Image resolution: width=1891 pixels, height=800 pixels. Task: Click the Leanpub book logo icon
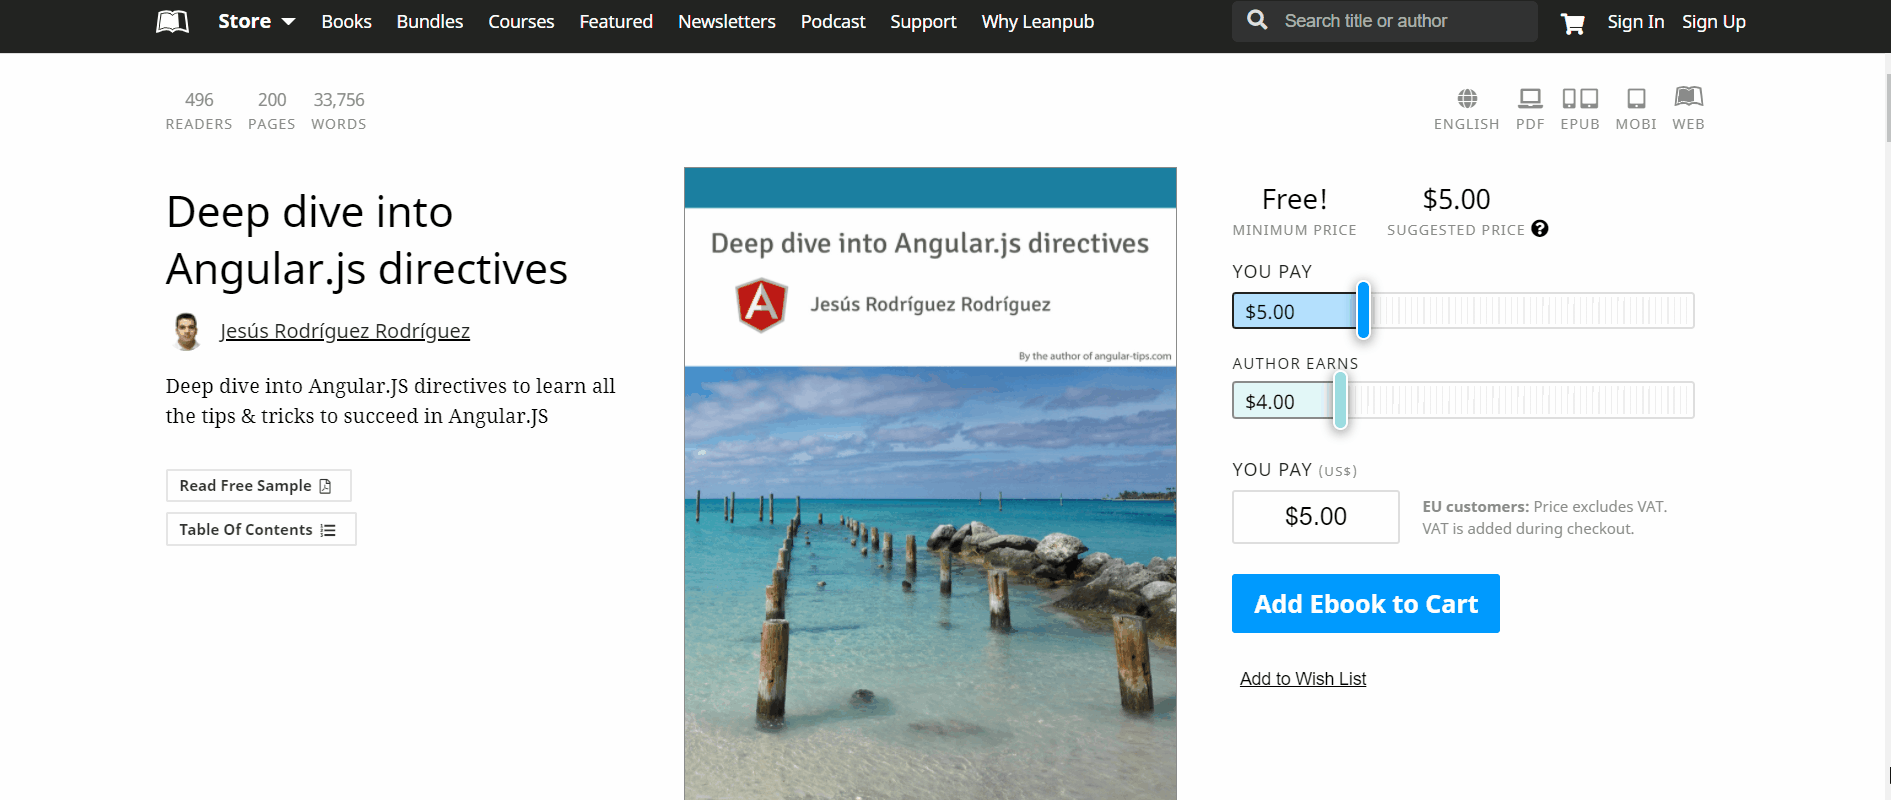point(172,21)
